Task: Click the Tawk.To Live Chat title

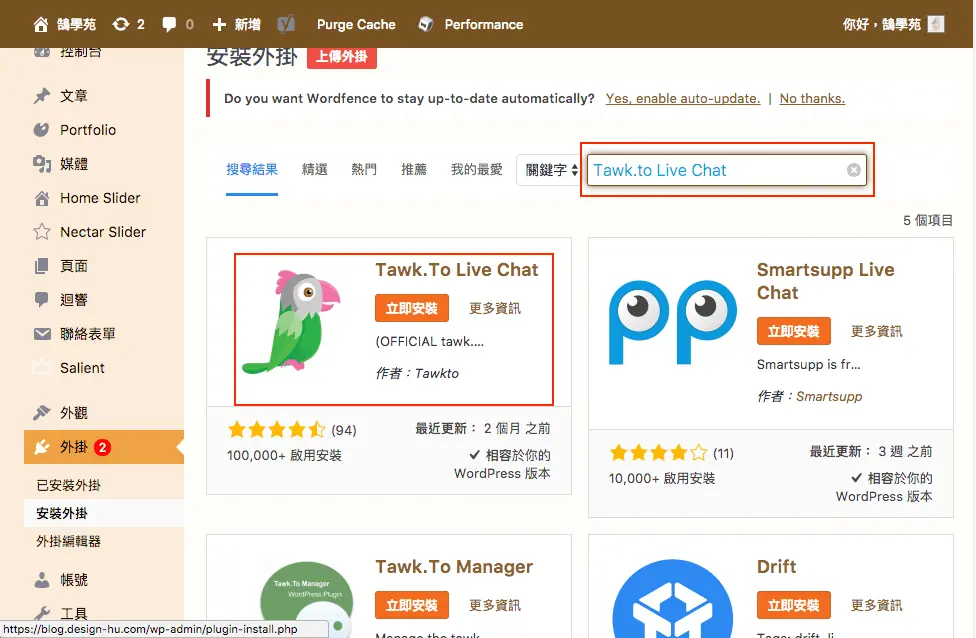Action: point(457,270)
